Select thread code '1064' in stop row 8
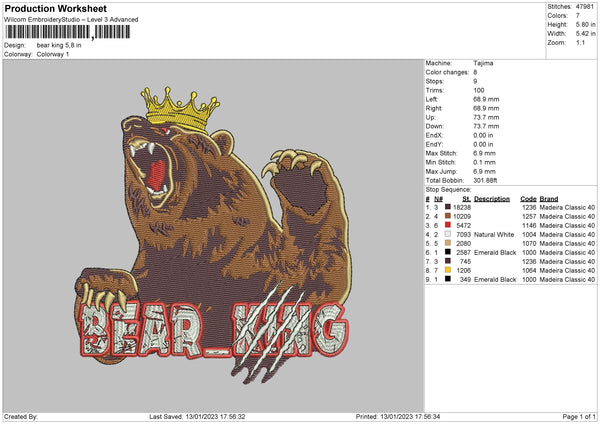Image resolution: width=600 pixels, height=424 pixels. tap(529, 270)
